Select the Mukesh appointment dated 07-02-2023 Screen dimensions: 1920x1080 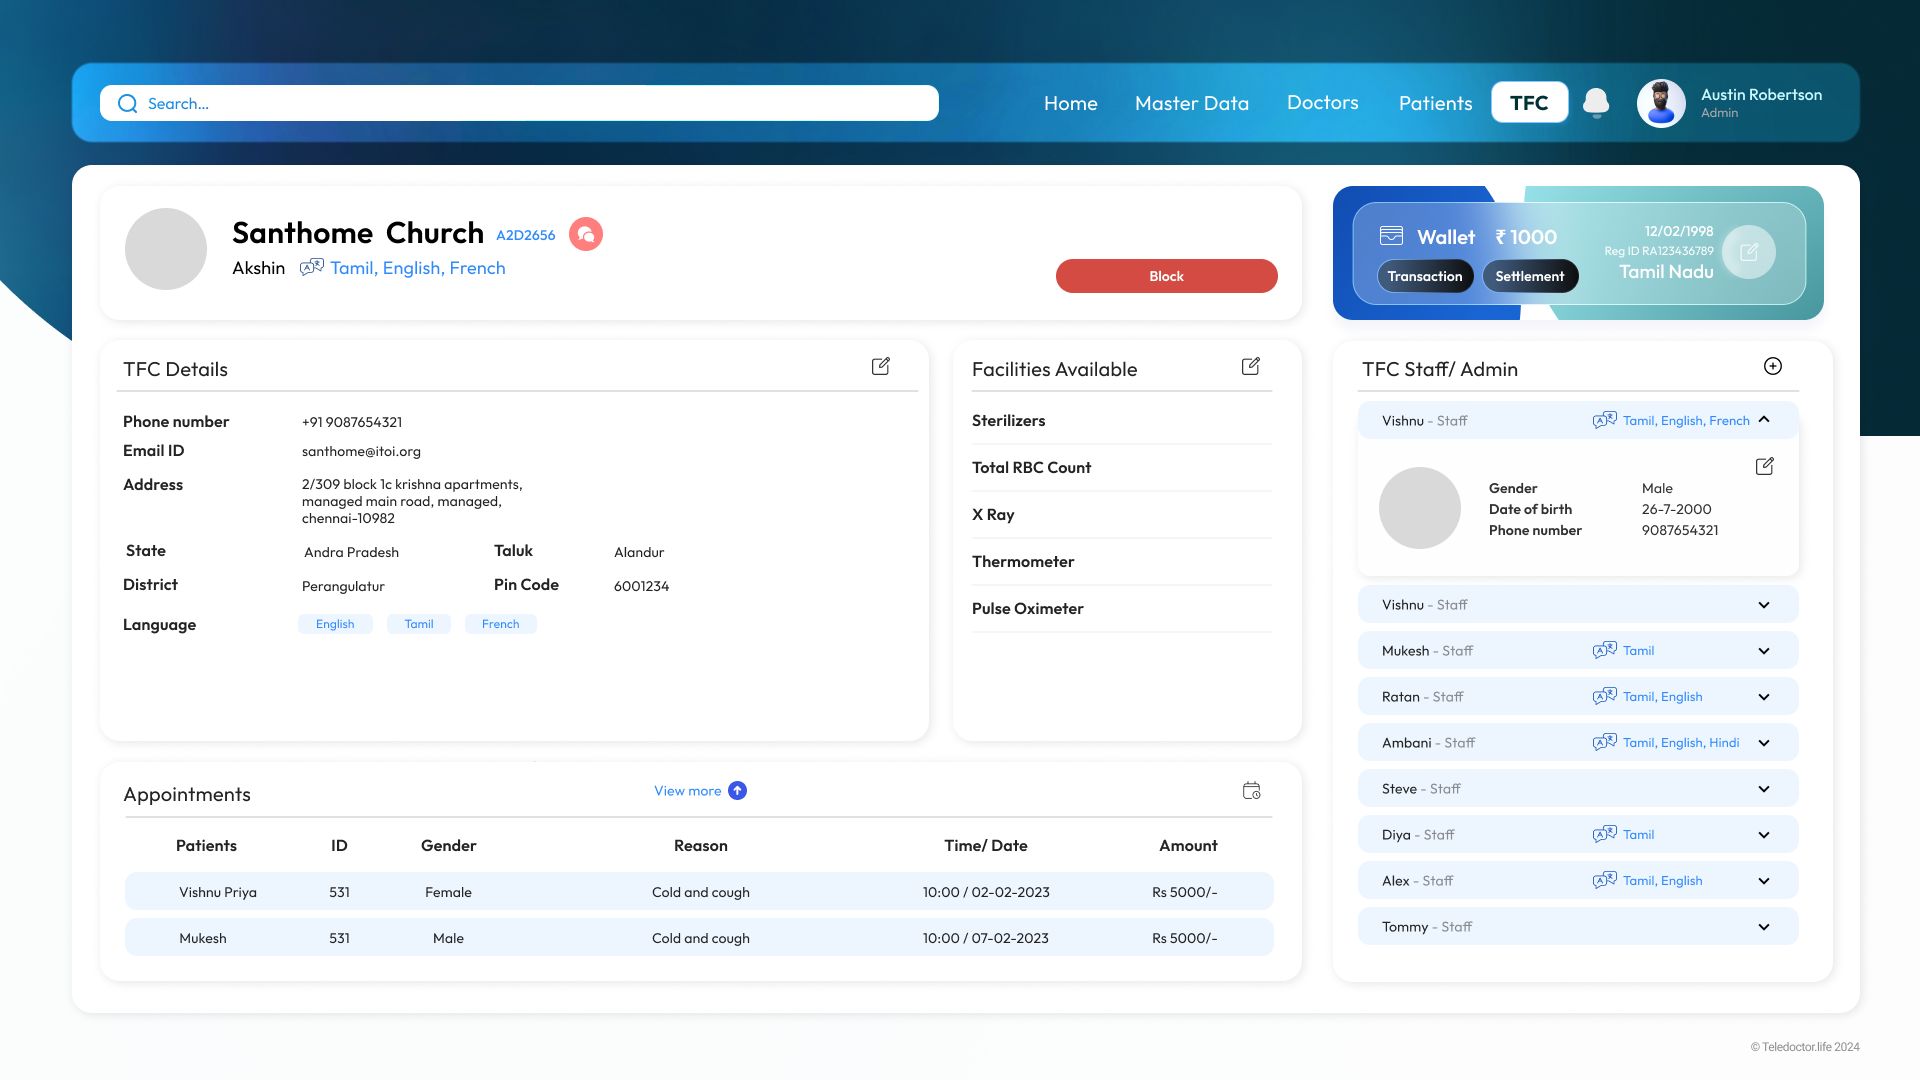699,937
